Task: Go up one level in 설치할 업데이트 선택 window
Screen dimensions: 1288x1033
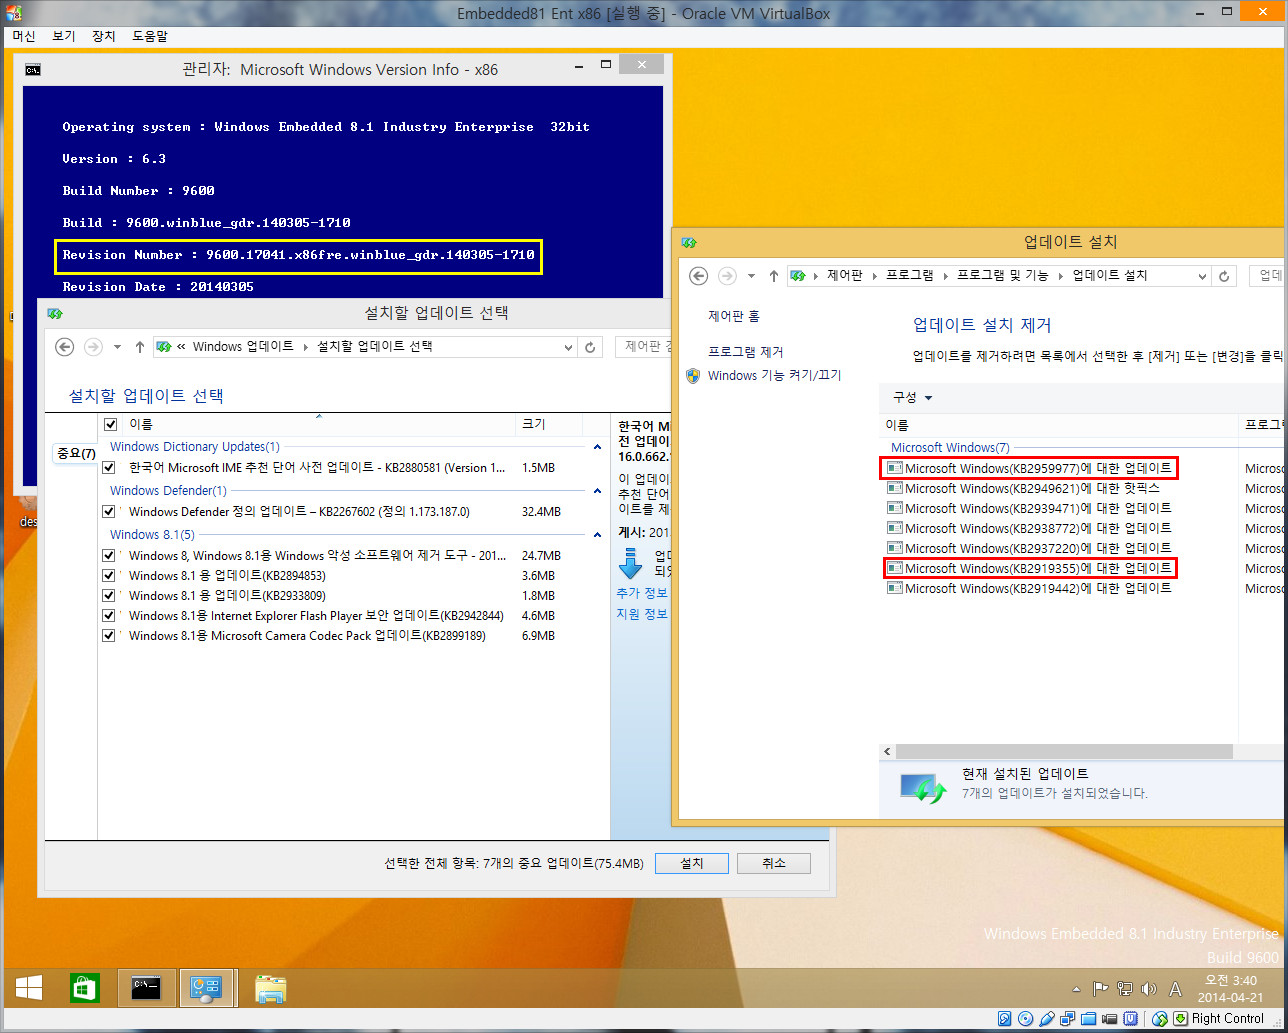Action: pos(139,347)
